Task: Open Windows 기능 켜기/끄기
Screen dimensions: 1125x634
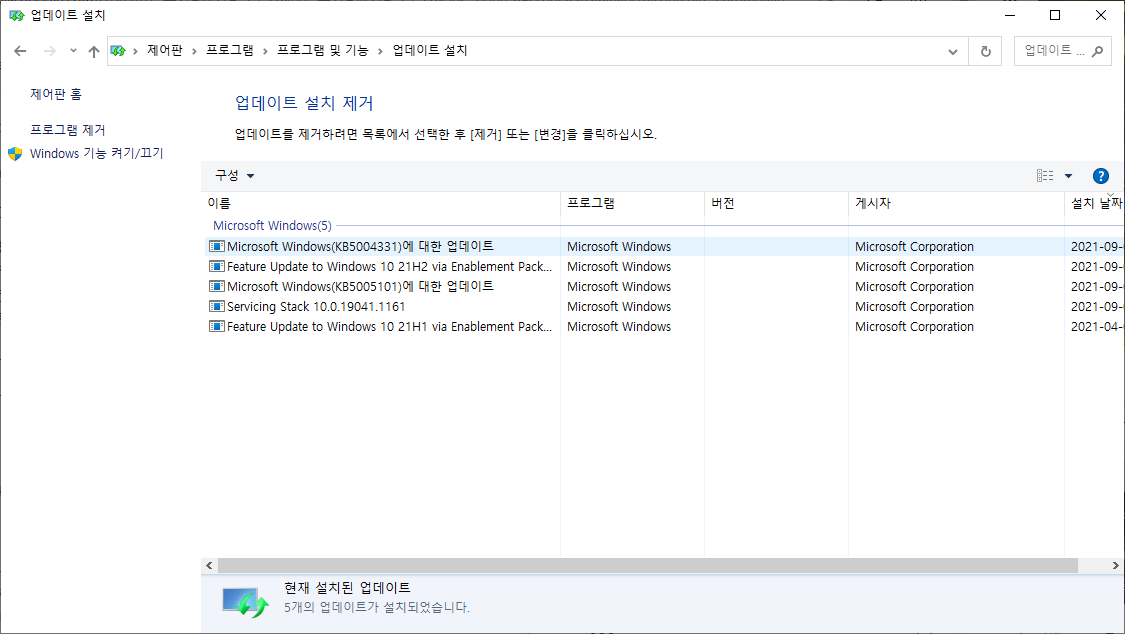Action: (97, 153)
